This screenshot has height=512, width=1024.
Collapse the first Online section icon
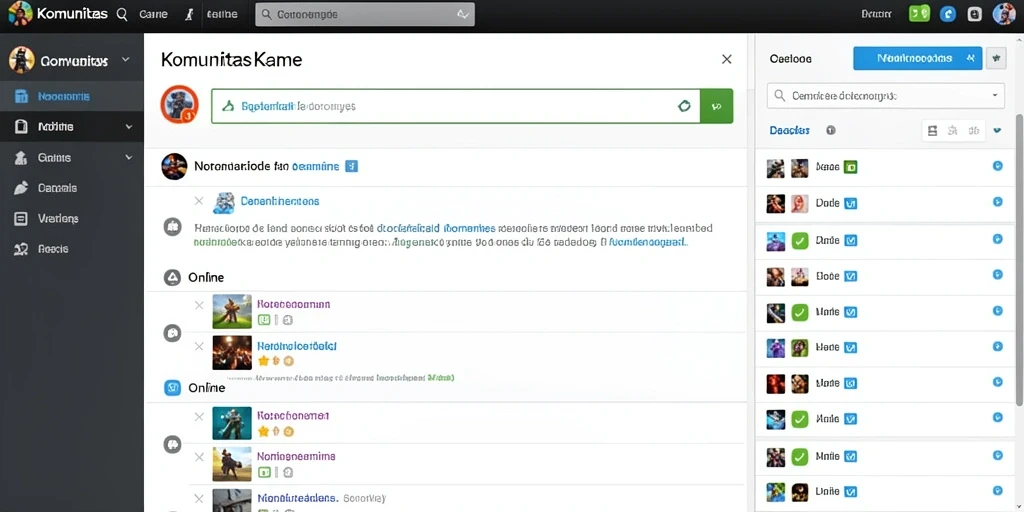[x=172, y=278]
